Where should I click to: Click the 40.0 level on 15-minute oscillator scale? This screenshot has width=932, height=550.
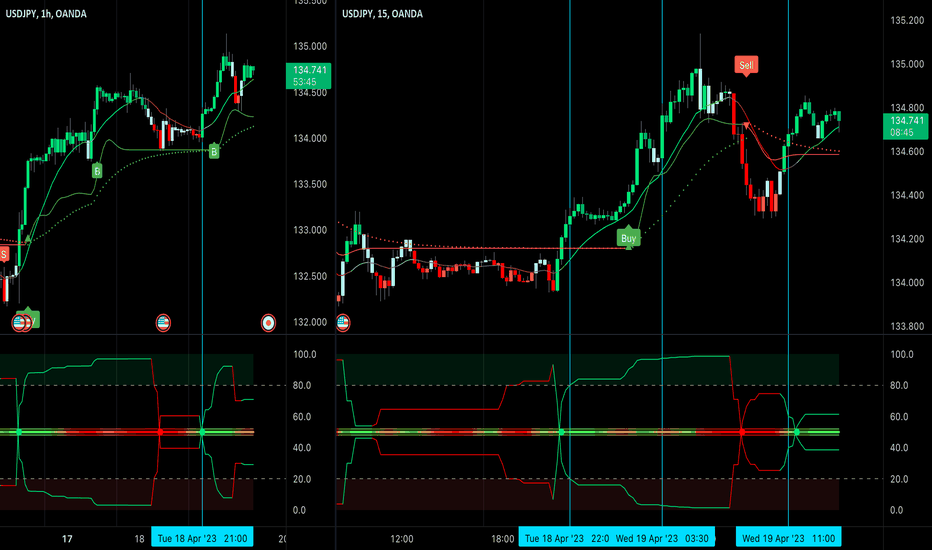click(x=899, y=448)
